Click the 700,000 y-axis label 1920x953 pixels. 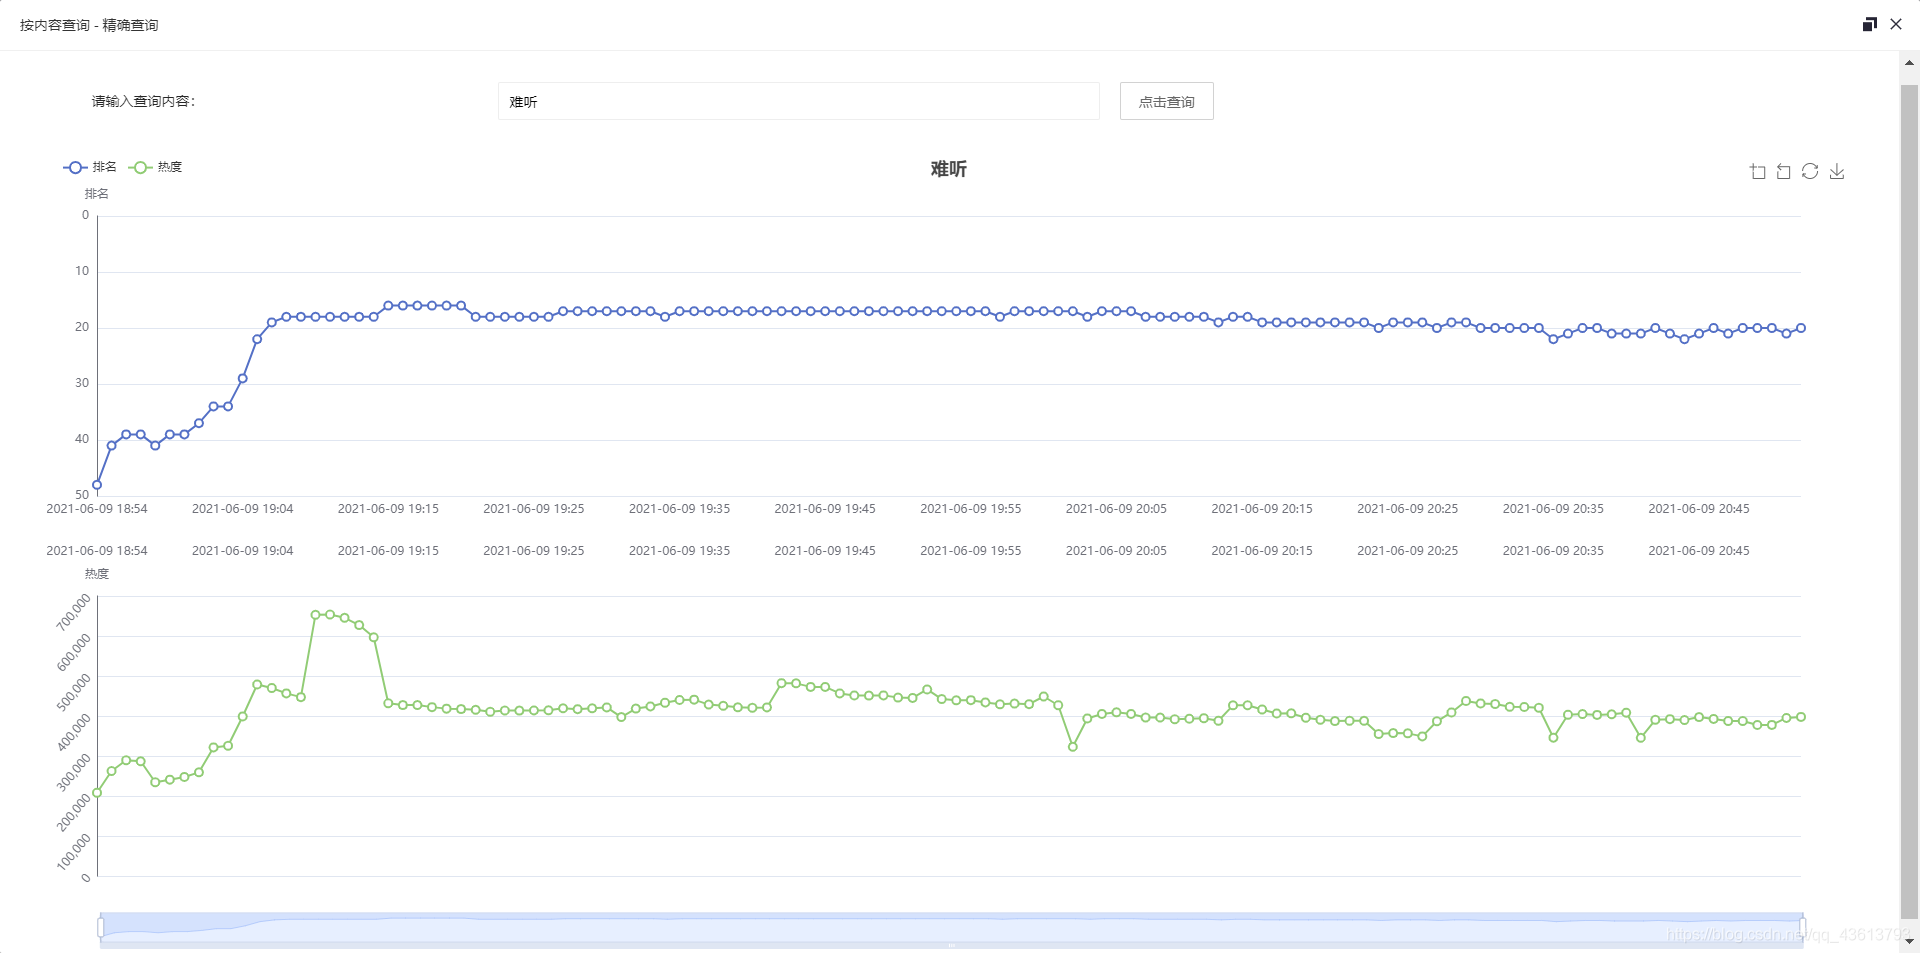coord(73,612)
